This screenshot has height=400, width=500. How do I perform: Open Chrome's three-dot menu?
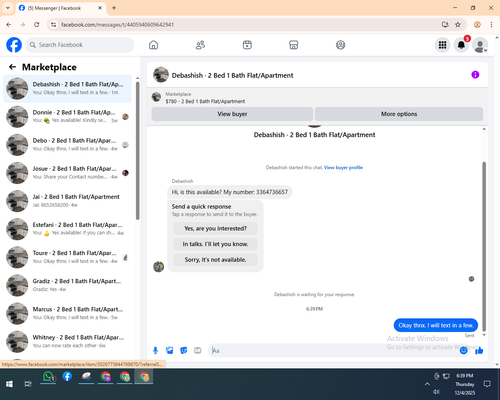pos(491,25)
